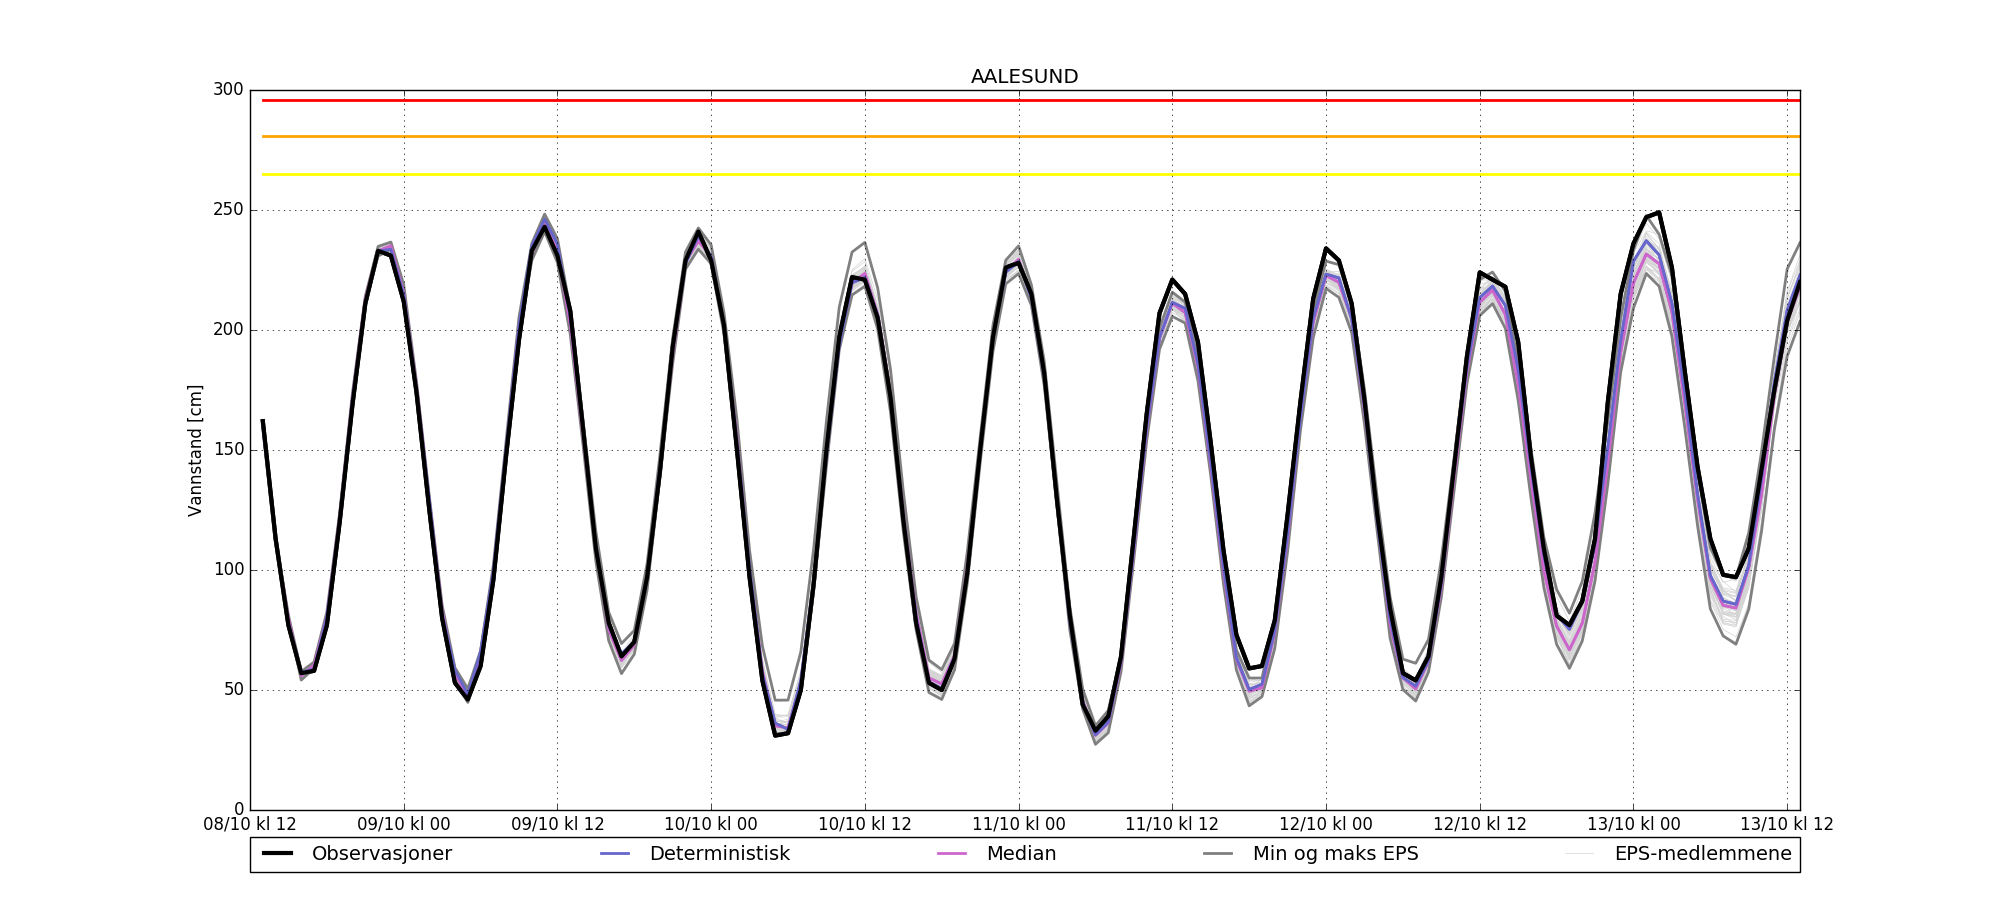Click the y-axis tick label 200
The height and width of the screenshot is (900, 2000).
pos(228,330)
